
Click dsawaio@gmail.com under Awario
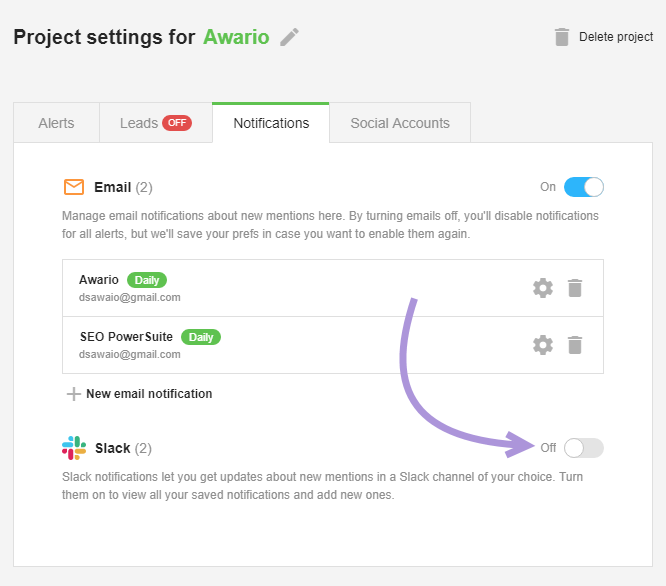point(130,297)
